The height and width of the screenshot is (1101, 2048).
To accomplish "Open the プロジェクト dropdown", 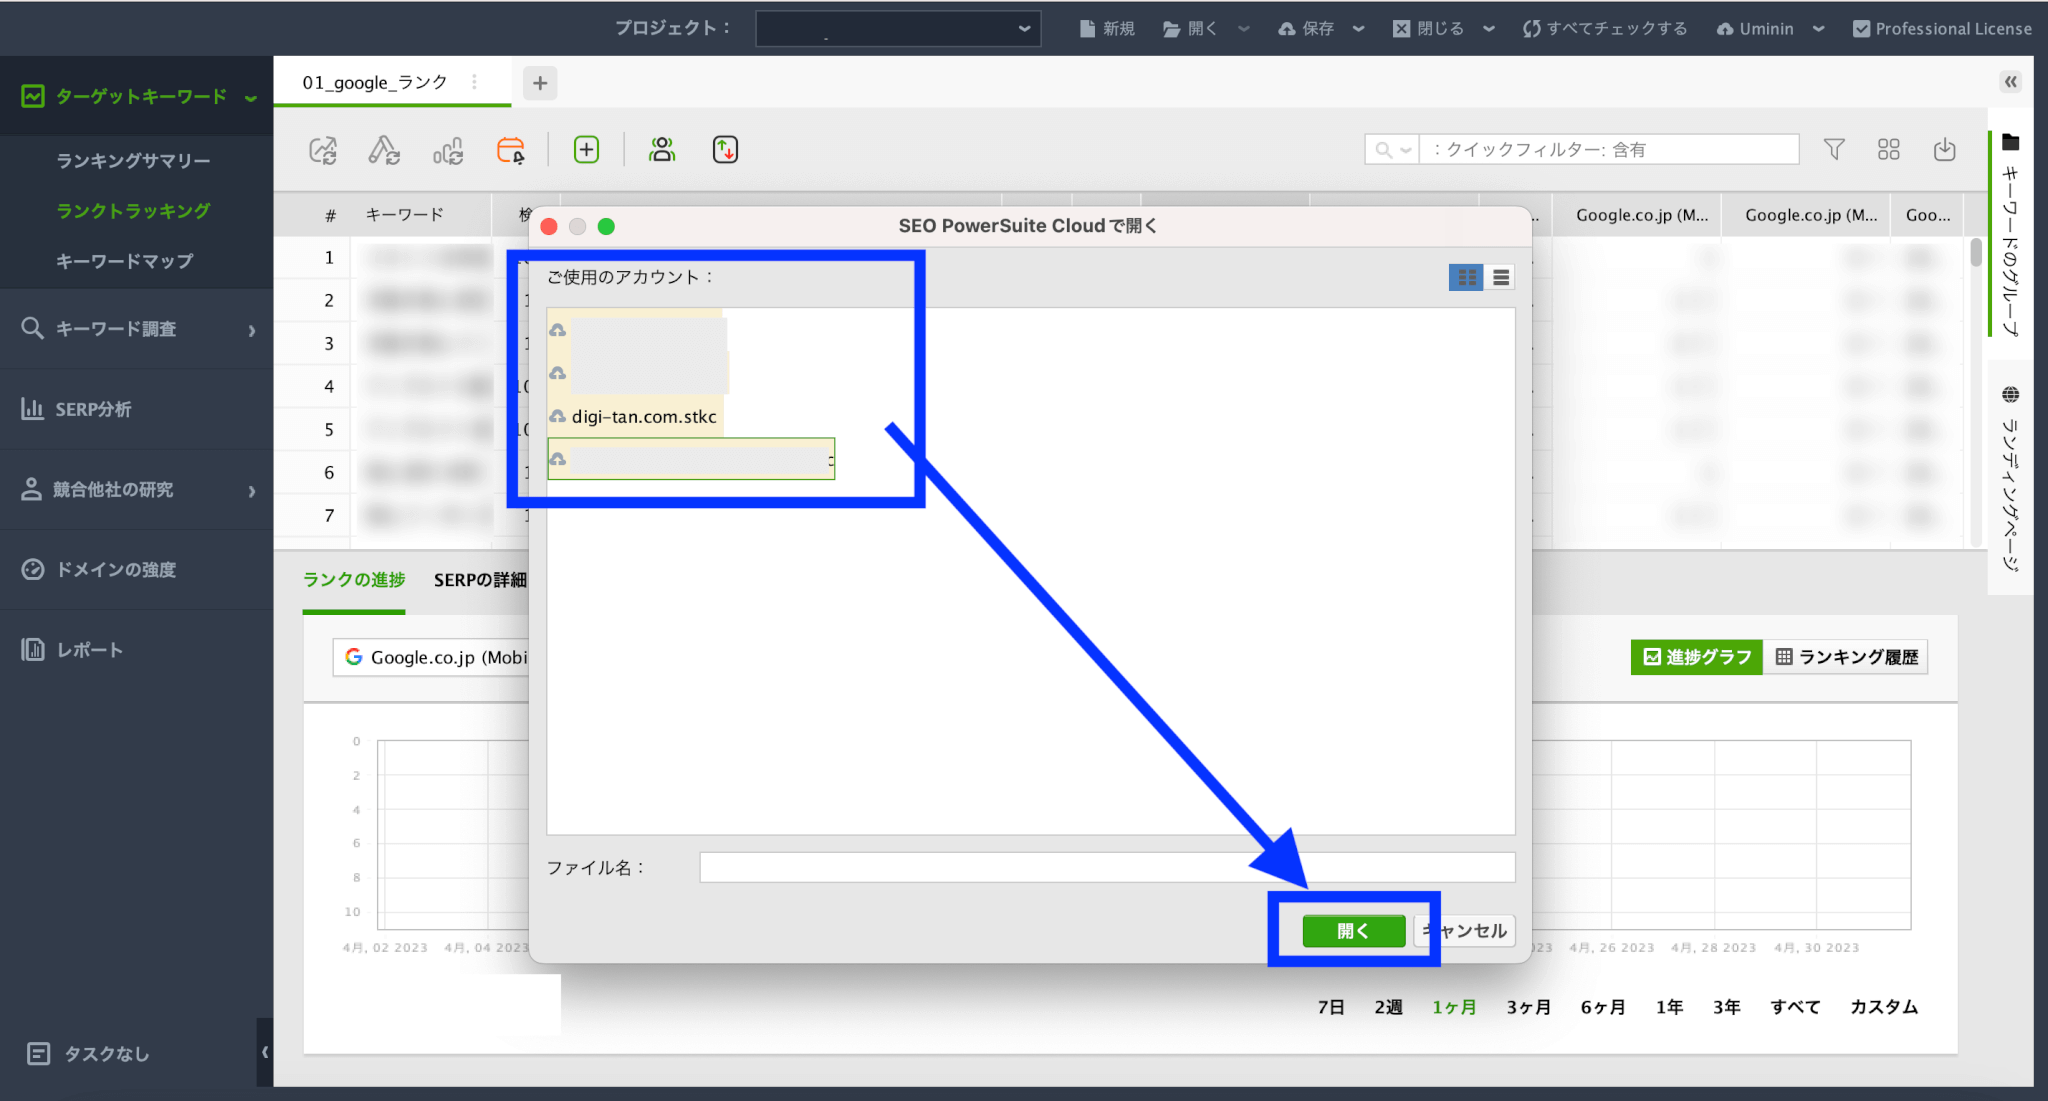I will [898, 29].
